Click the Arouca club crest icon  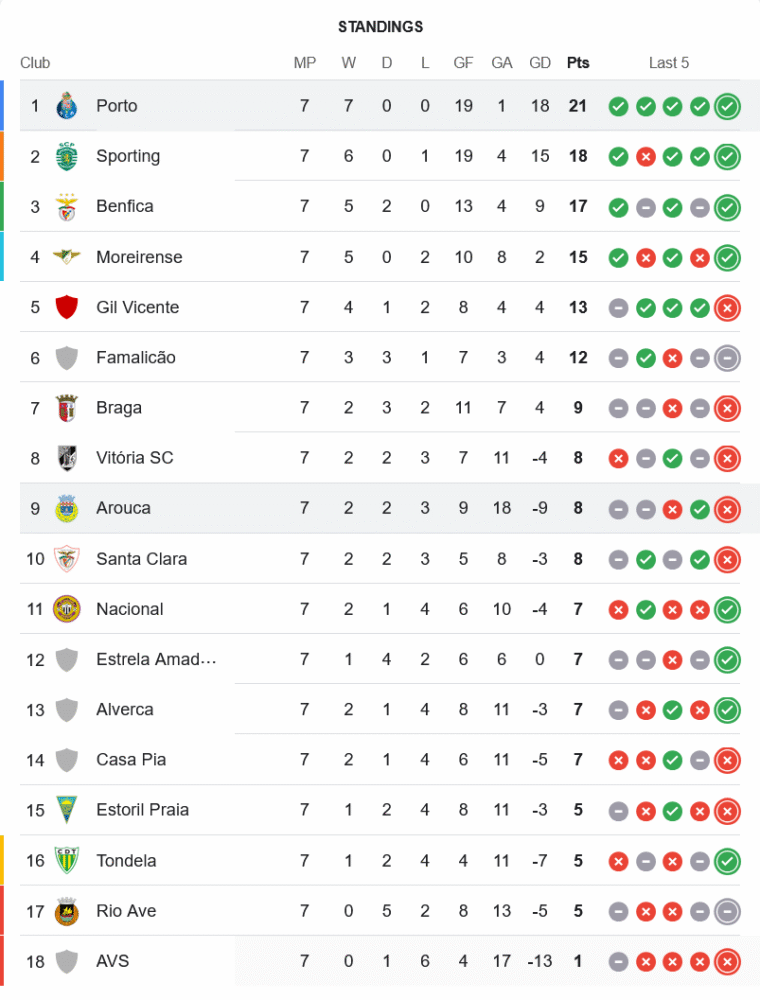pos(67,508)
